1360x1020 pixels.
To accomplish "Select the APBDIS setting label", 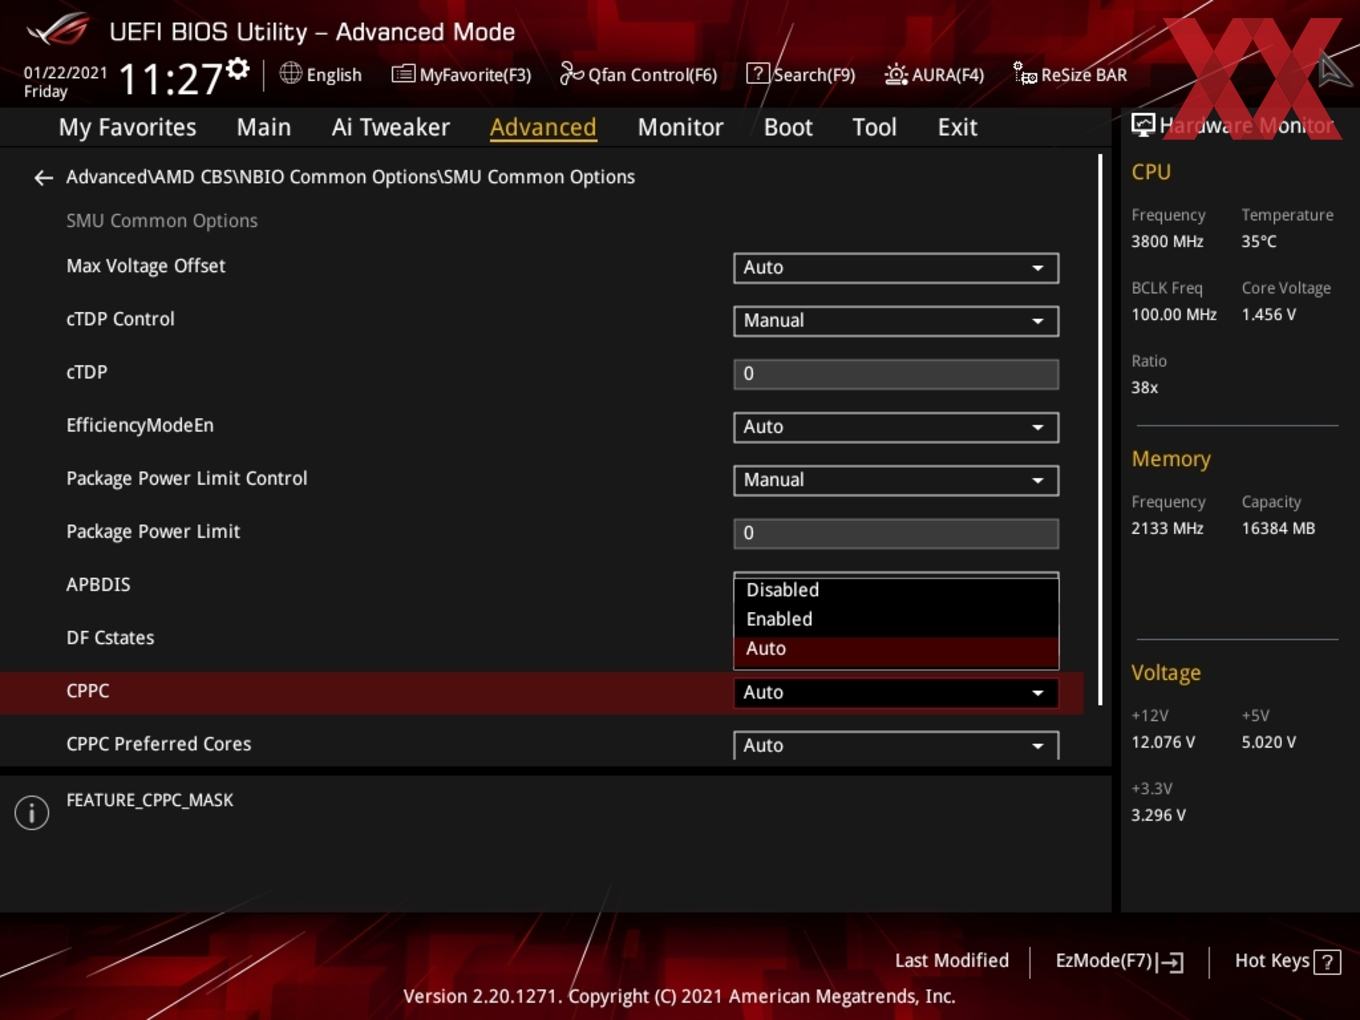I will pos(98,584).
